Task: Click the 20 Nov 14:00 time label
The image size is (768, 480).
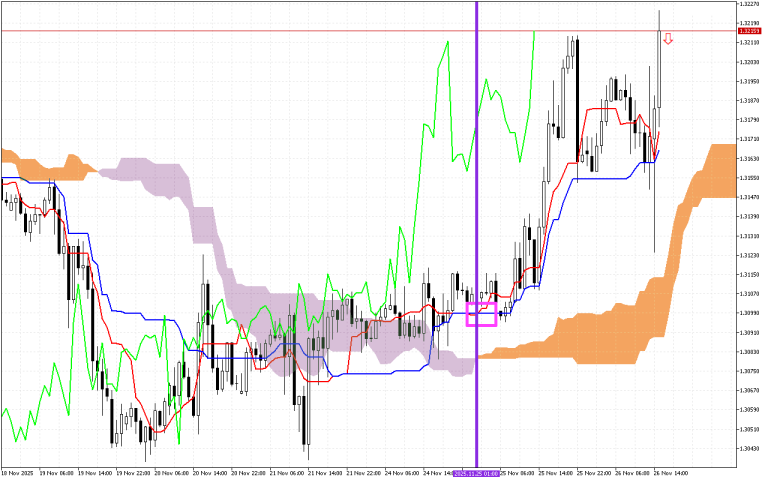Action: pos(210,474)
